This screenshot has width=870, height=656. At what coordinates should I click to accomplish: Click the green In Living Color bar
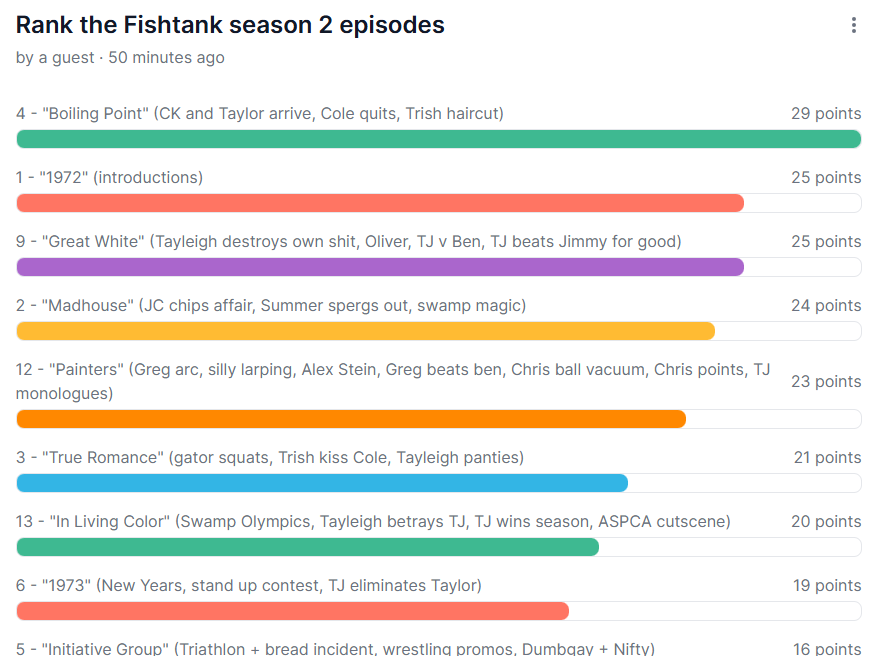(307, 547)
